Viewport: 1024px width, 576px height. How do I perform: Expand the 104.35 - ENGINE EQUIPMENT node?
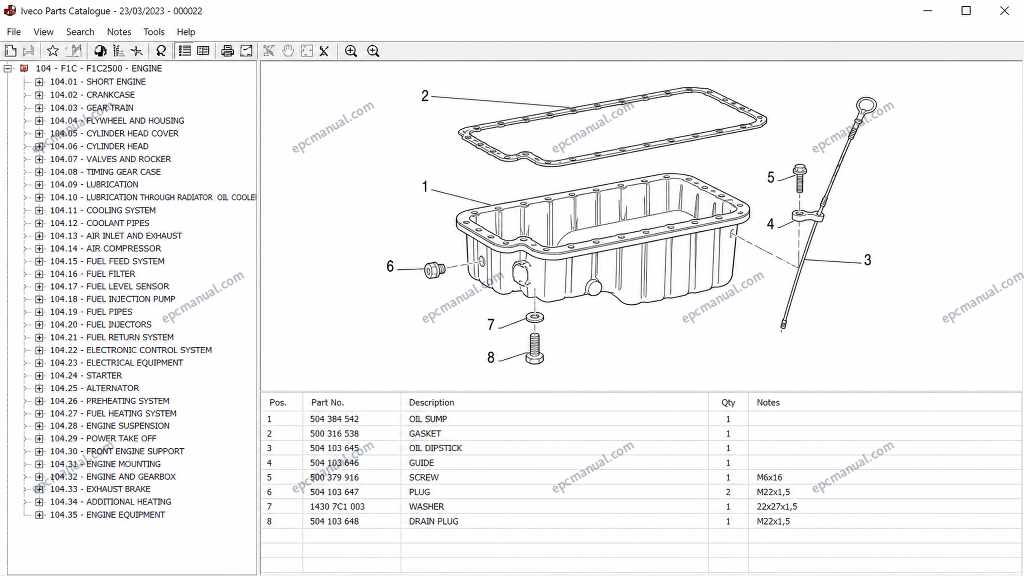click(x=39, y=515)
